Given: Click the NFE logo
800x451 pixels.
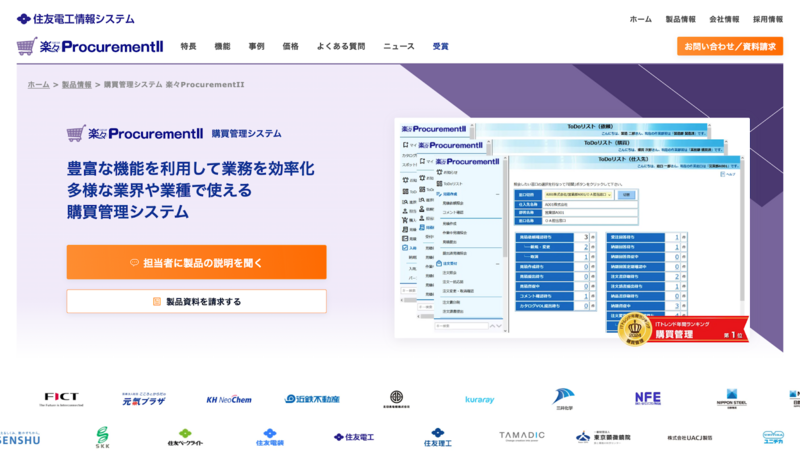Looking at the screenshot, I should (647, 398).
